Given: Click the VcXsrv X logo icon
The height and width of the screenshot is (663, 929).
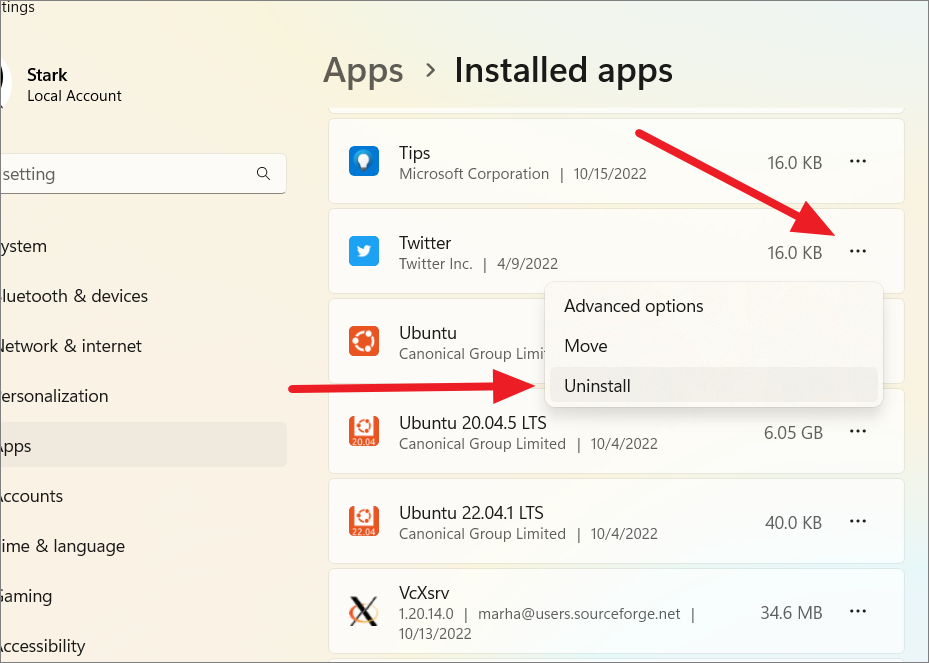Looking at the screenshot, I should pos(364,611).
